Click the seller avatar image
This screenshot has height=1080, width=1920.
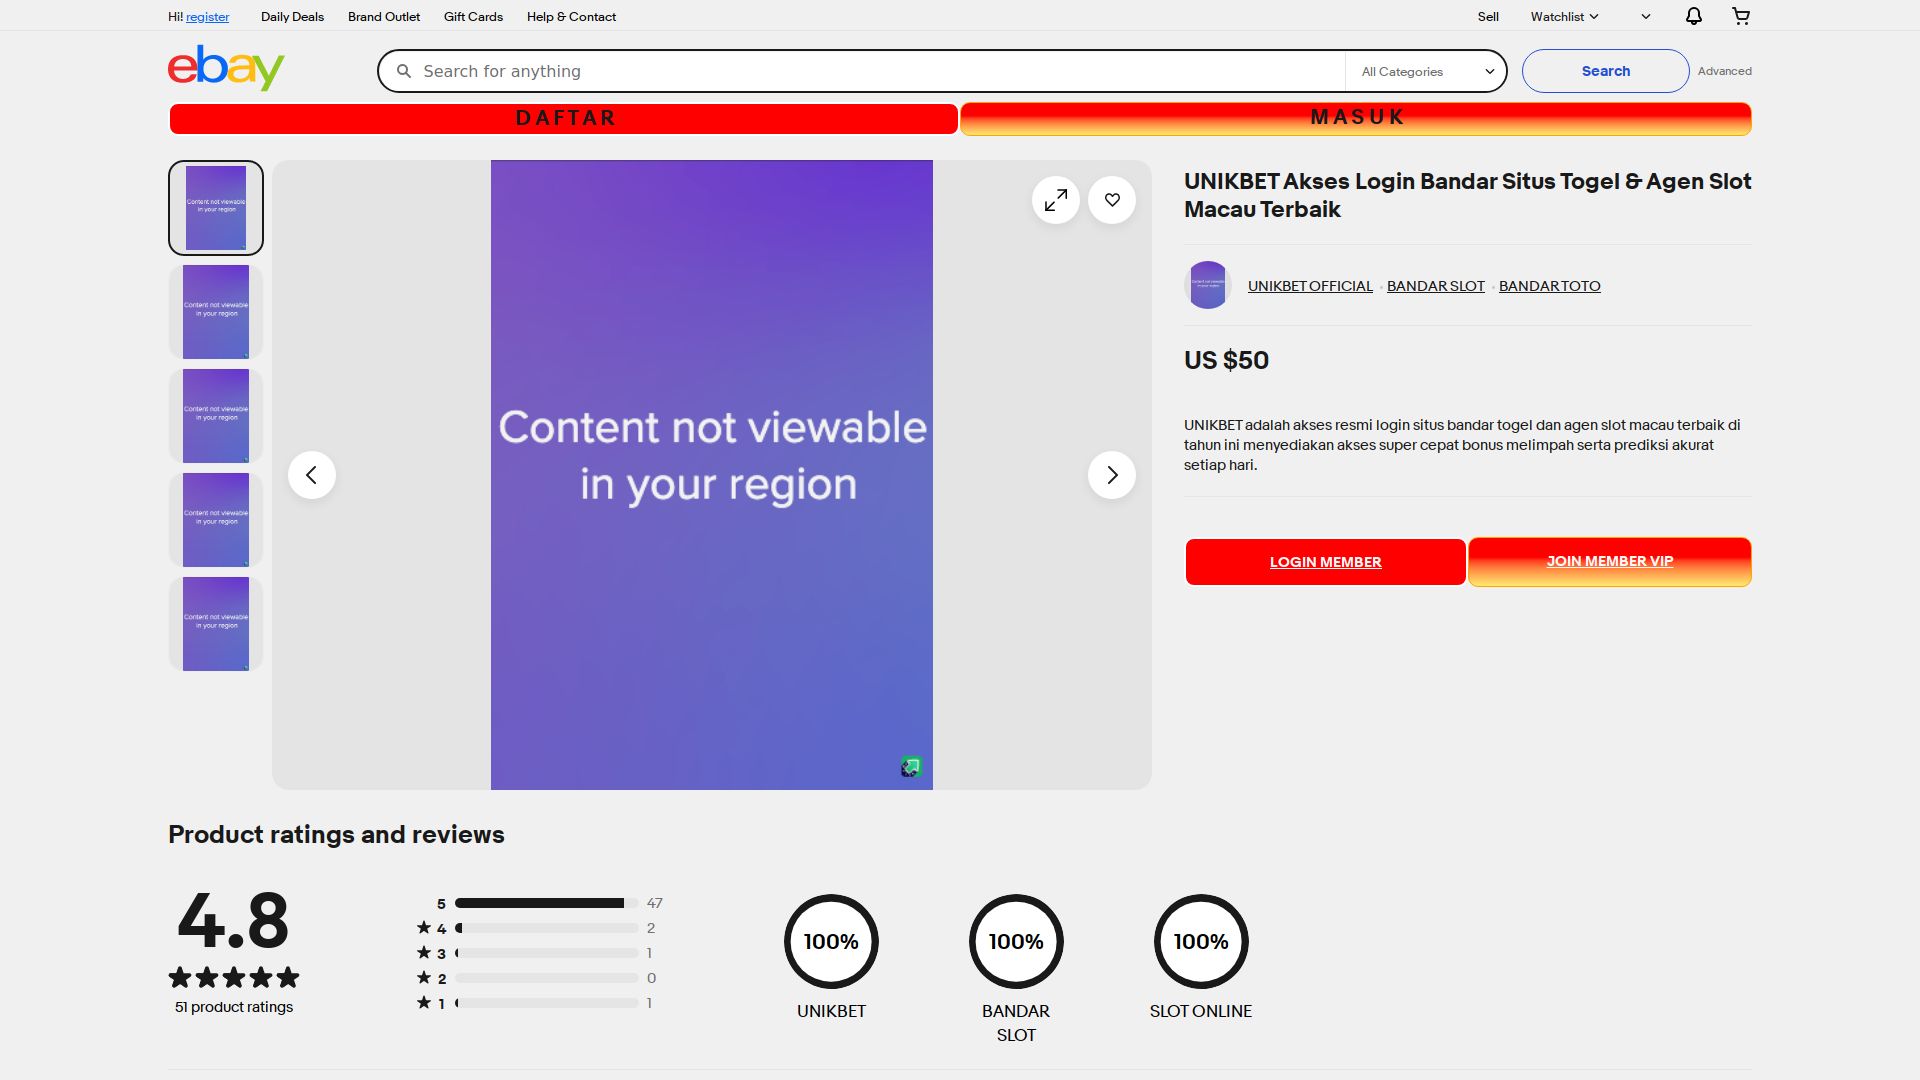click(x=1207, y=285)
